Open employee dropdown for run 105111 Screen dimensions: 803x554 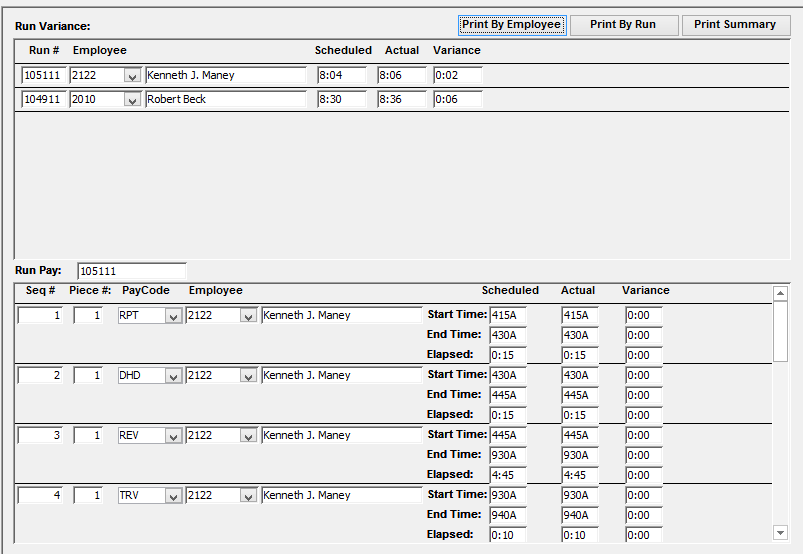tap(132, 76)
